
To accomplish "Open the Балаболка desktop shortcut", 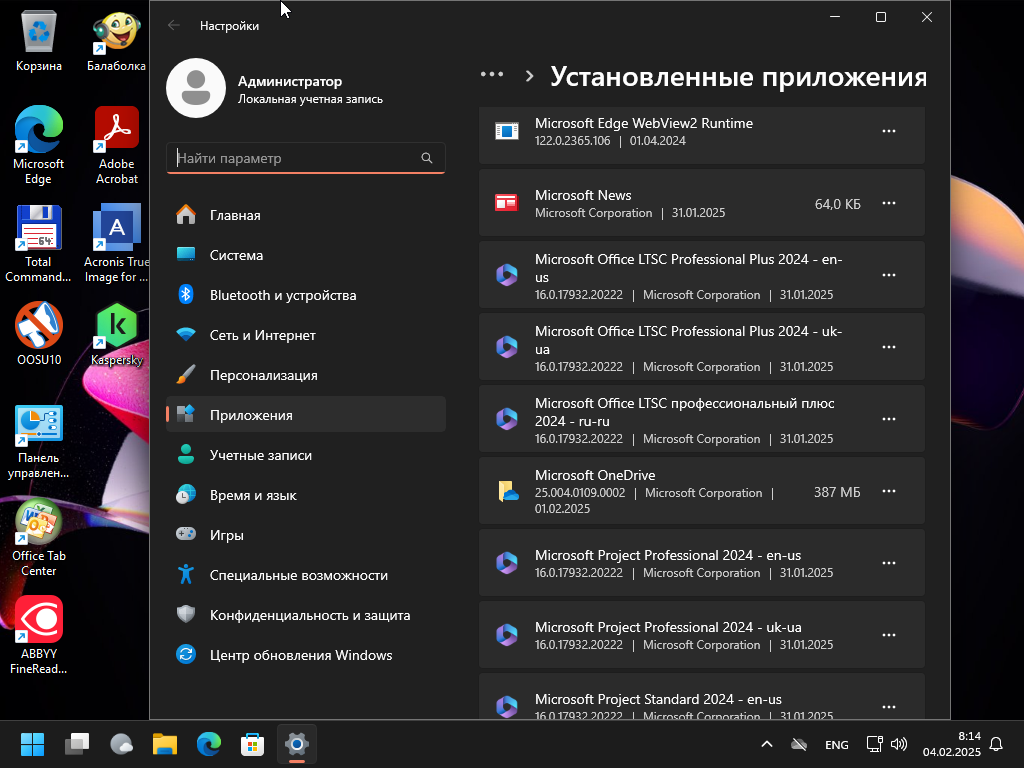I will click(116, 40).
